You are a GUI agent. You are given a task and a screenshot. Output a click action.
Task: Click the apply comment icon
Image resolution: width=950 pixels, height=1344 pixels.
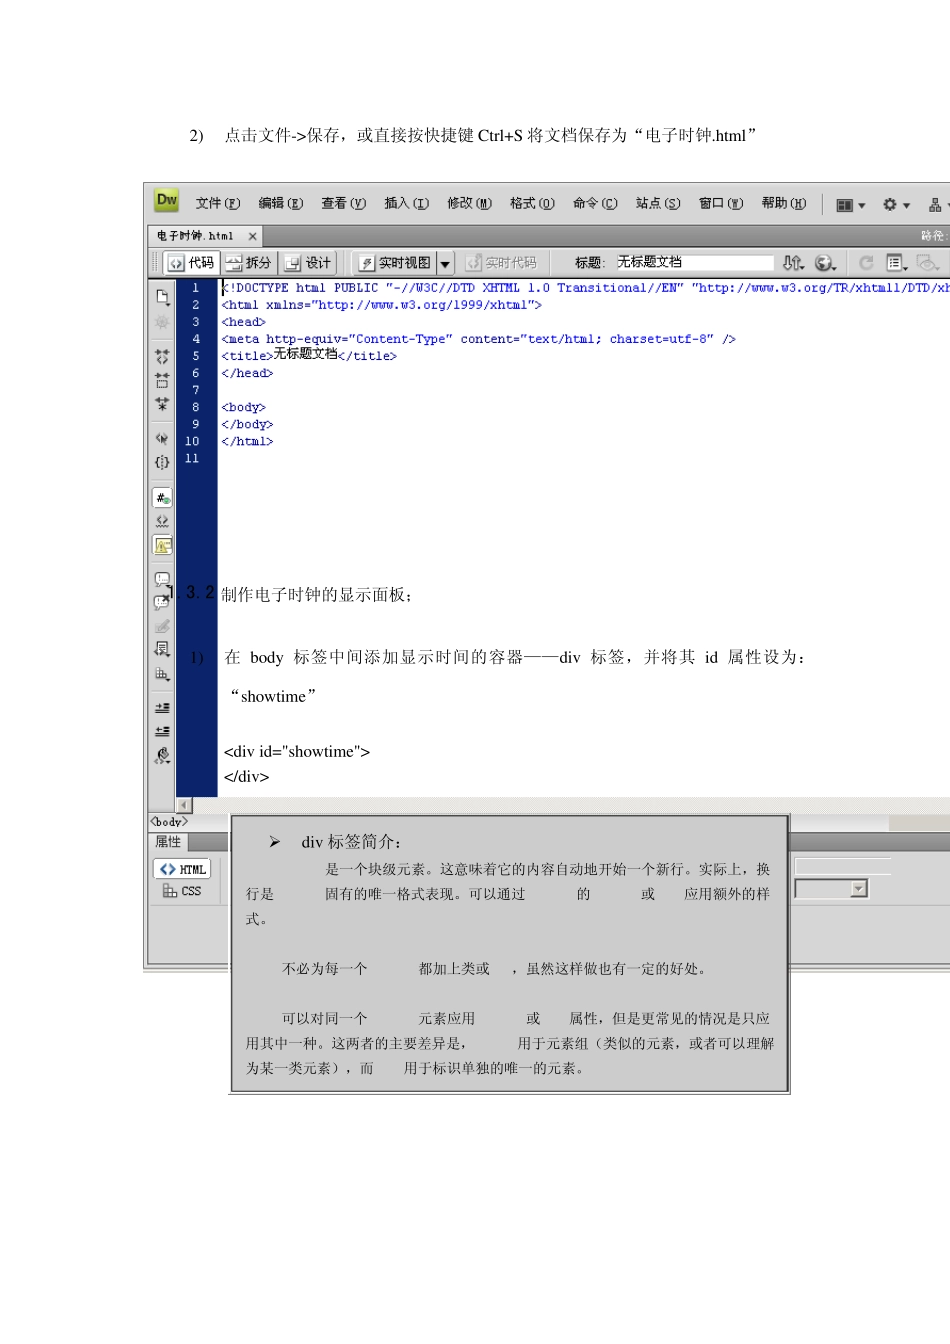(162, 579)
